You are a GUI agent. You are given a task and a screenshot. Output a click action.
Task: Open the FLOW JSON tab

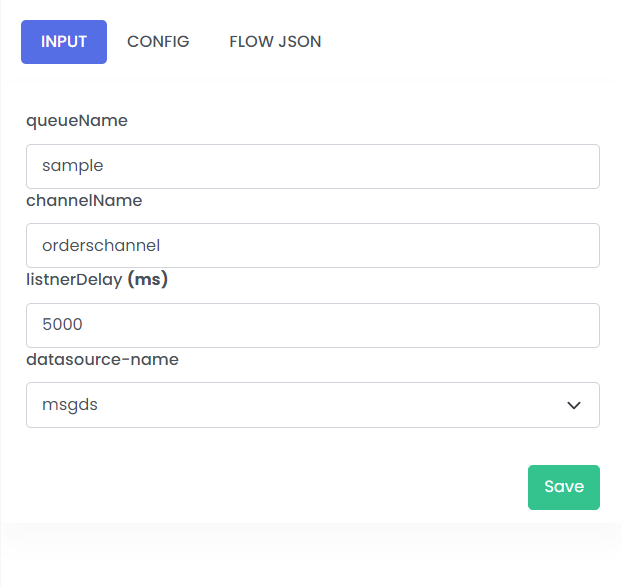275,42
